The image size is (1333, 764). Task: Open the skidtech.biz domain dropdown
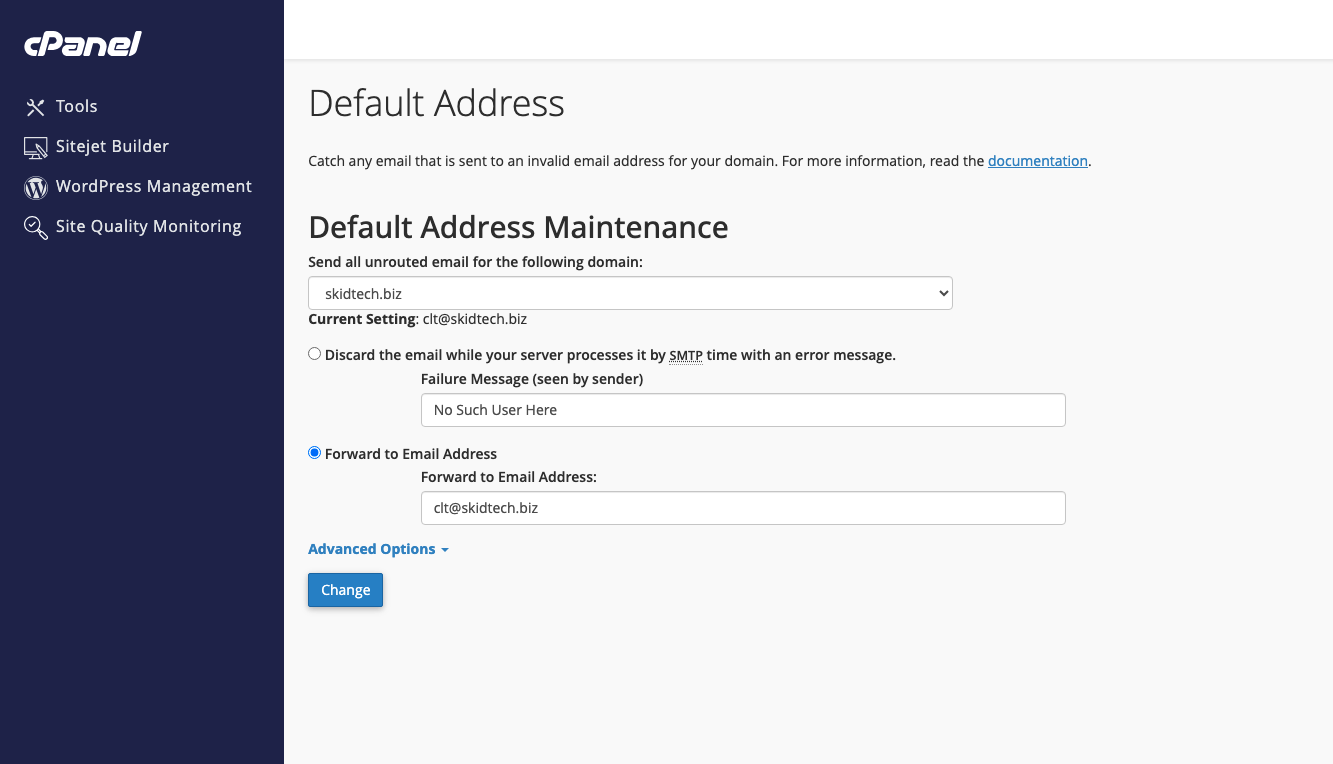point(630,294)
